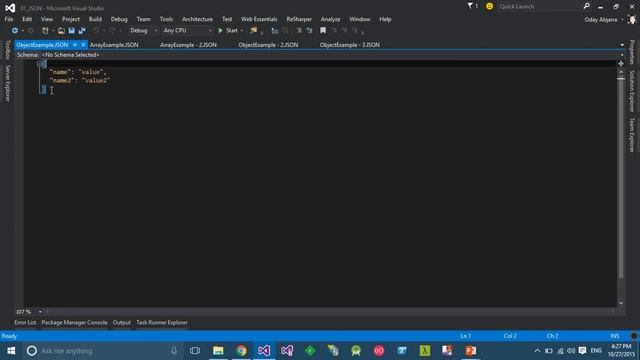Screen dimensions: 640x360
Task: Open the Package Manager Console tab
Action: (x=74, y=322)
